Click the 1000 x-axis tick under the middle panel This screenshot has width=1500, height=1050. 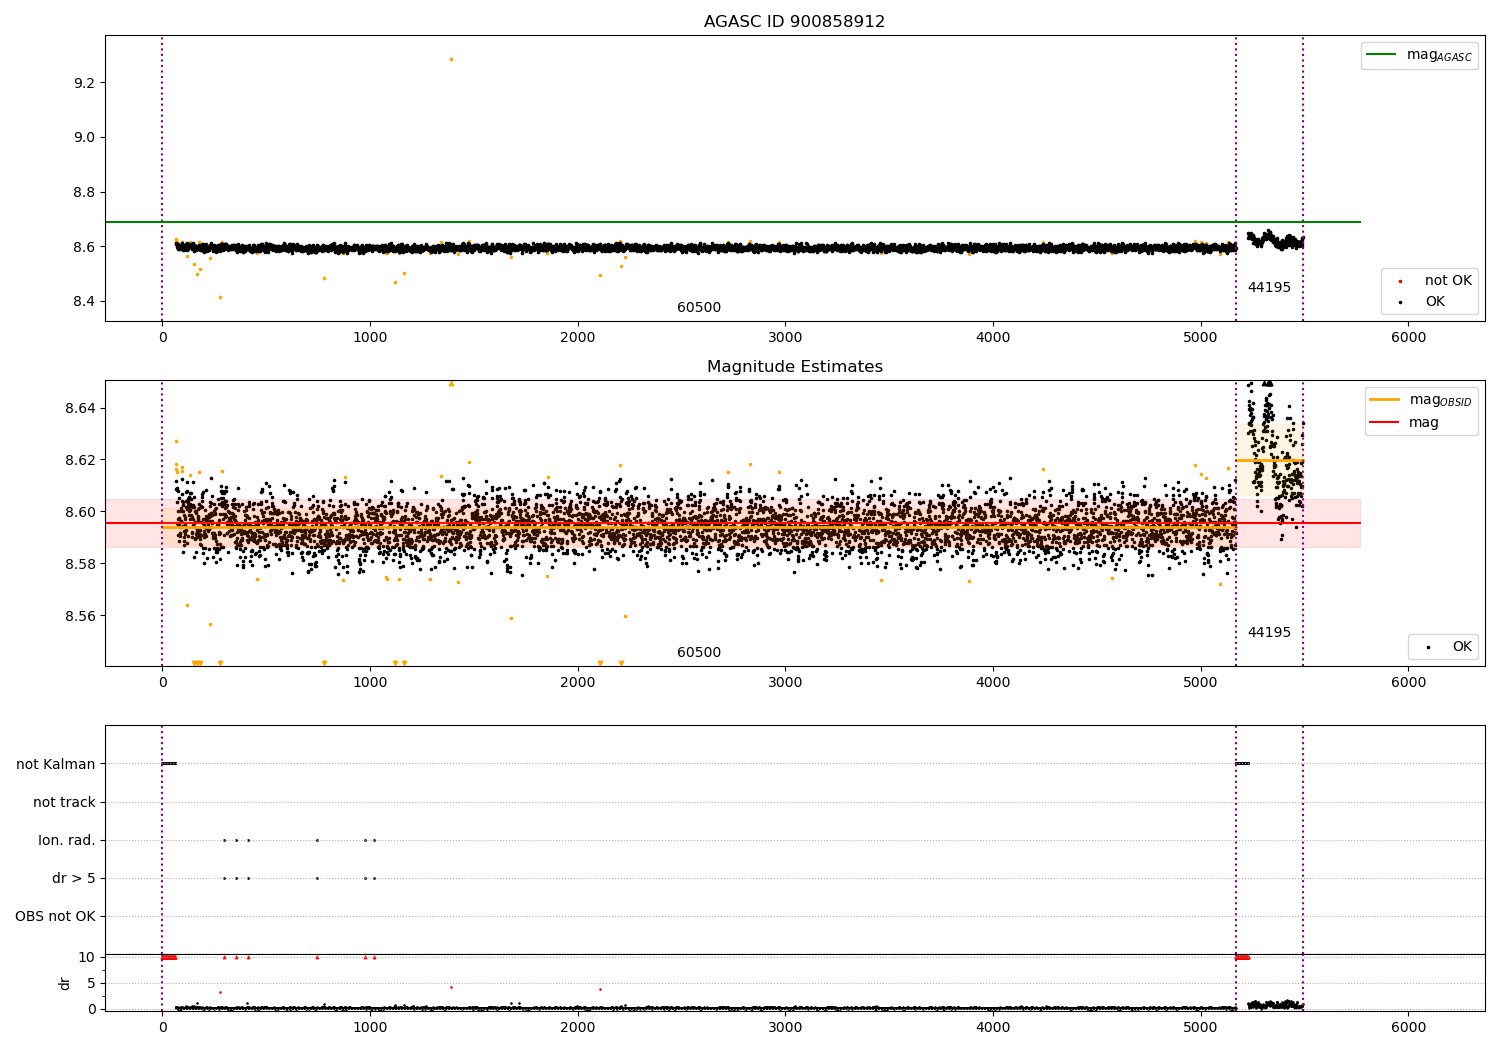point(370,684)
